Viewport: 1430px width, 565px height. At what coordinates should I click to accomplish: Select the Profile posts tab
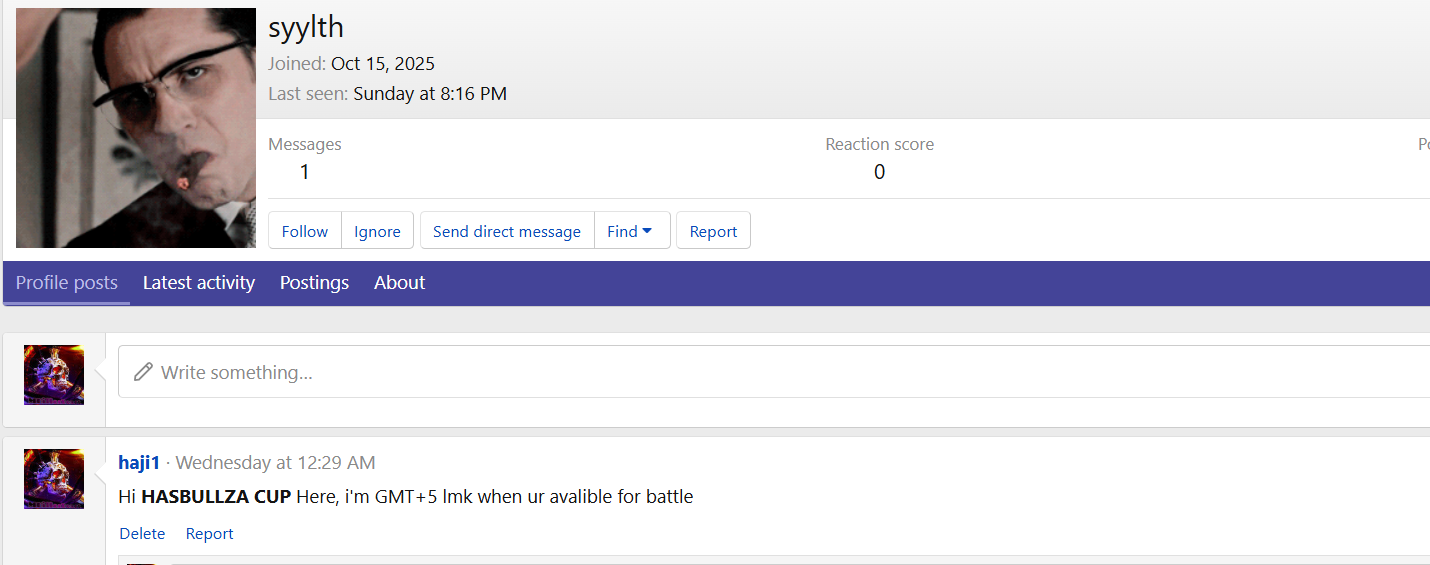67,283
